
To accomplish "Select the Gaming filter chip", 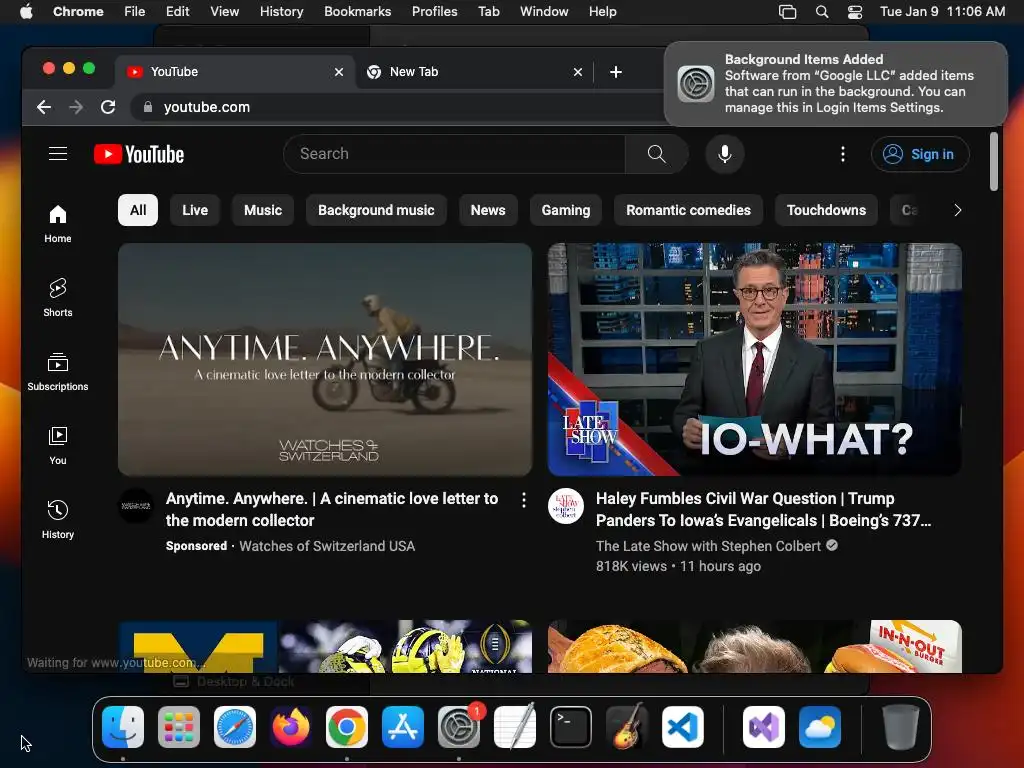I will click(x=566, y=210).
